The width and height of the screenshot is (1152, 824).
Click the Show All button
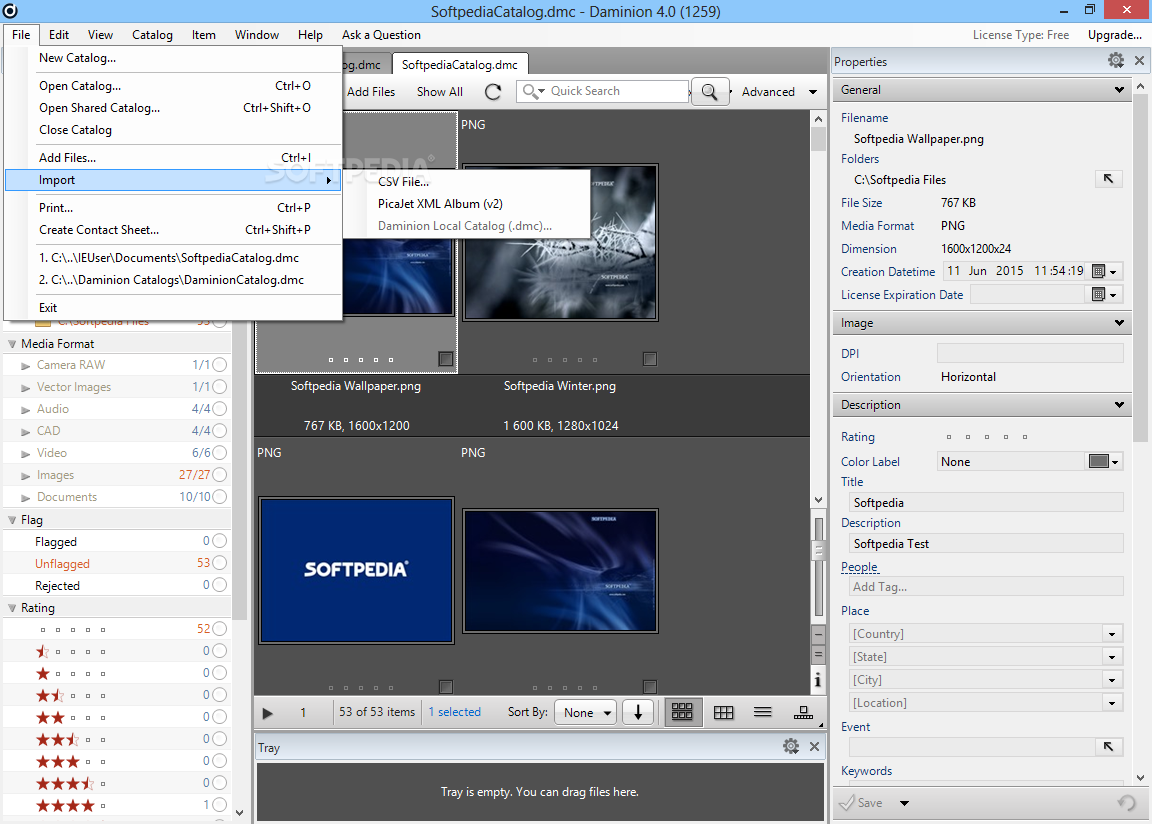click(439, 92)
